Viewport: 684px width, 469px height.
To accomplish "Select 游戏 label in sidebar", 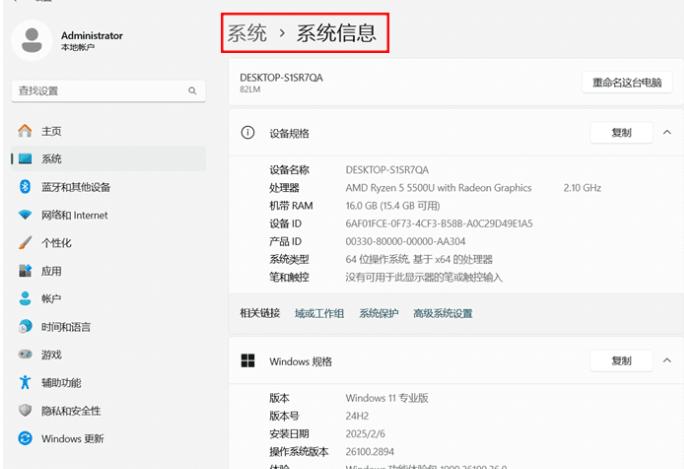I will 51,355.
